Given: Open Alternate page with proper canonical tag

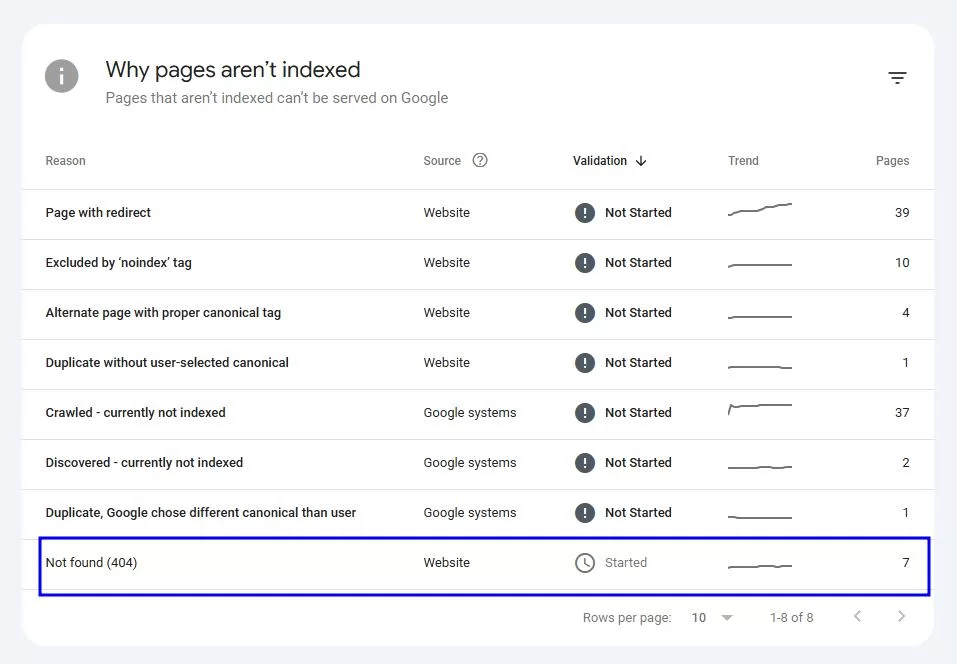Looking at the screenshot, I should tap(163, 312).
